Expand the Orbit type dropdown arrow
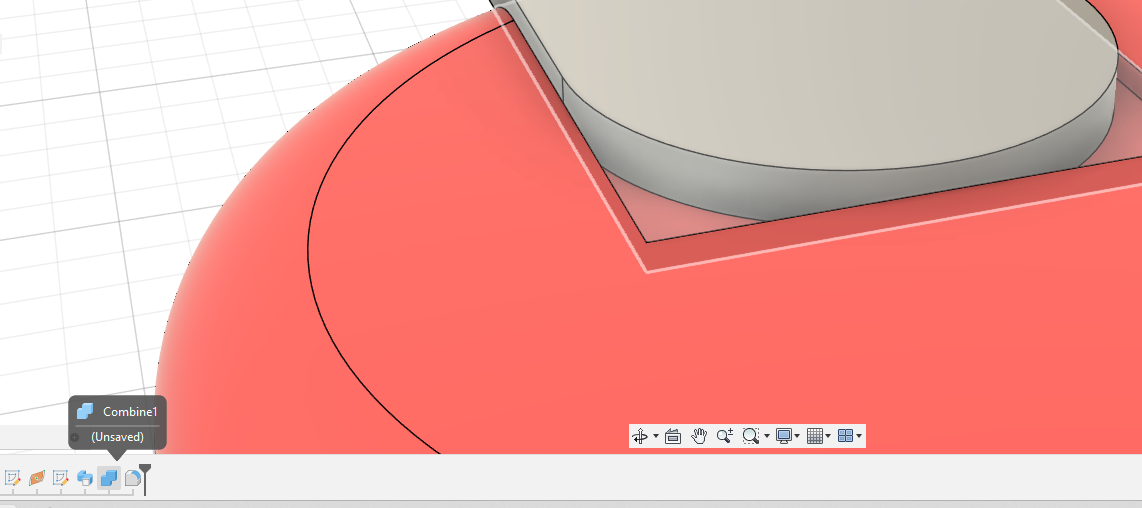The height and width of the screenshot is (508, 1142). [x=656, y=437]
